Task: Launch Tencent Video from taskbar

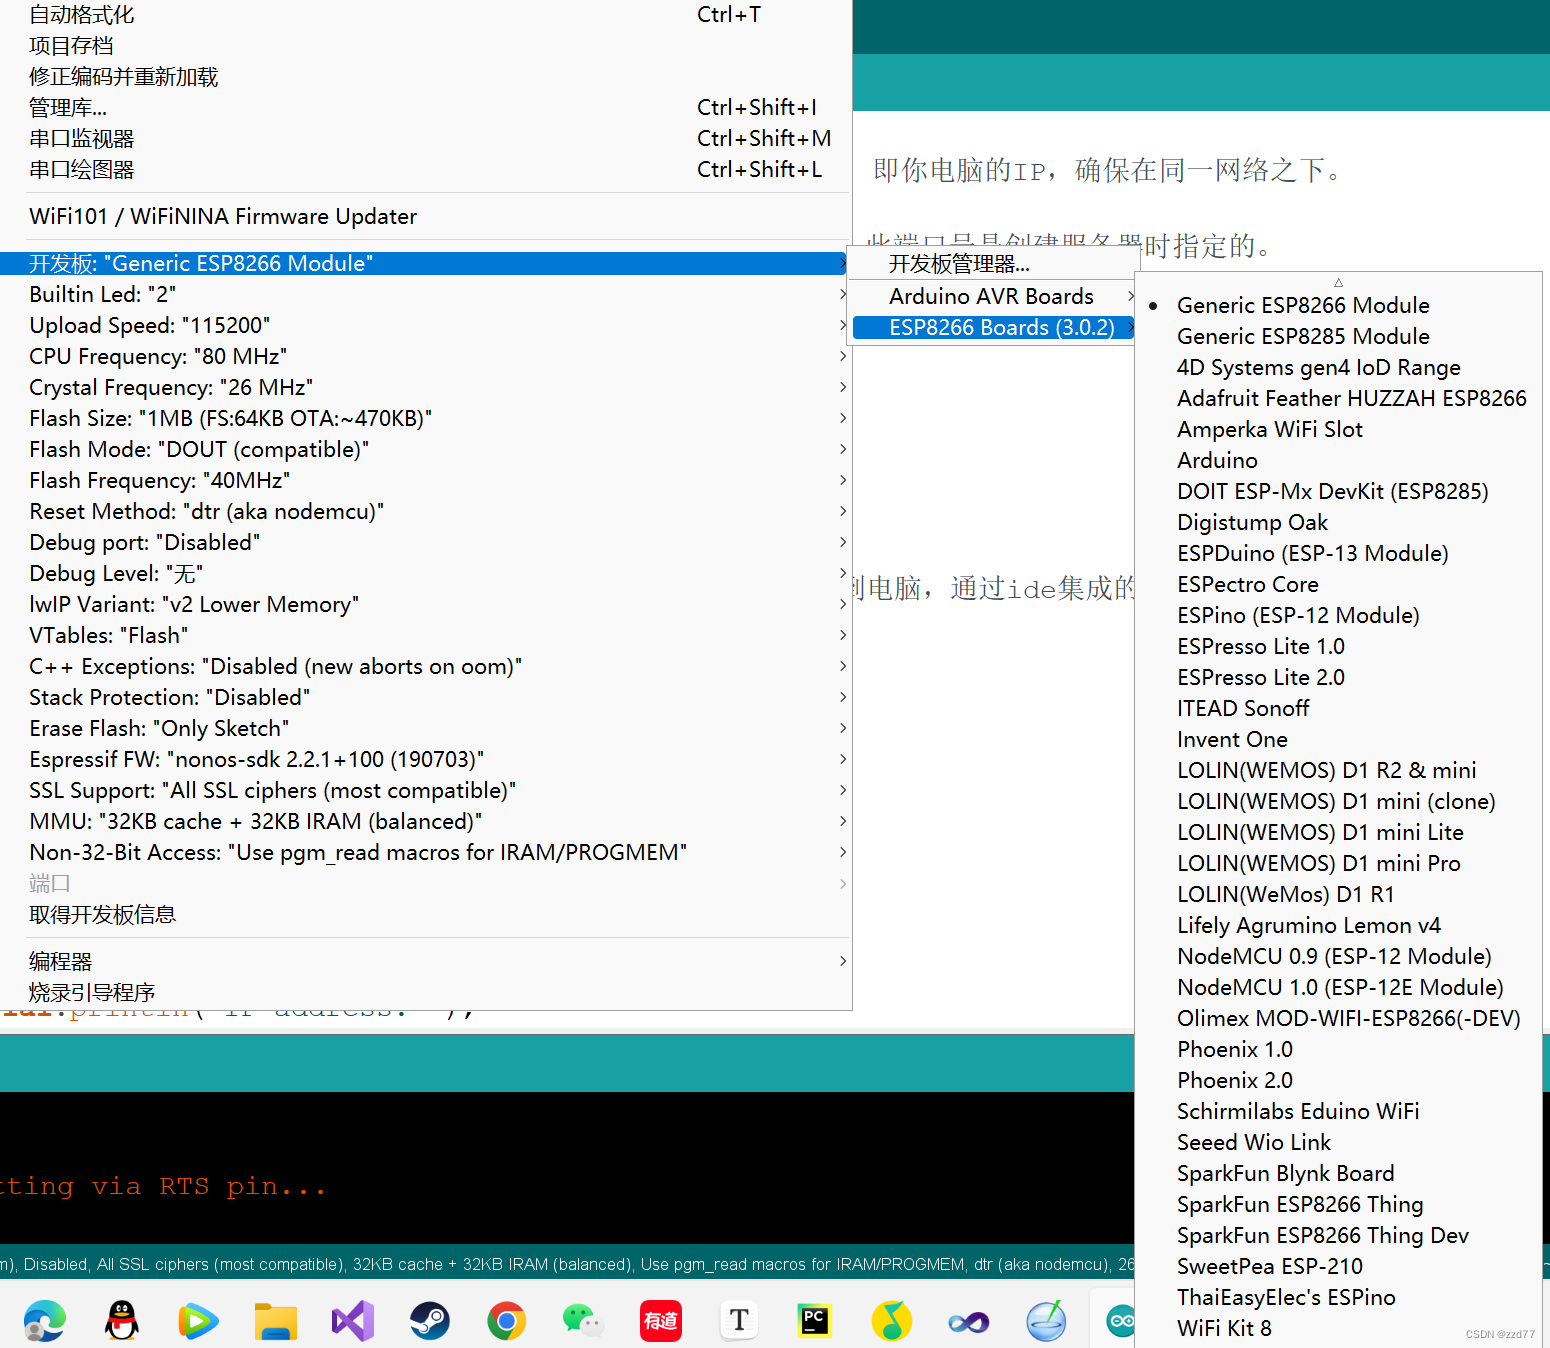Action: click(198, 1321)
